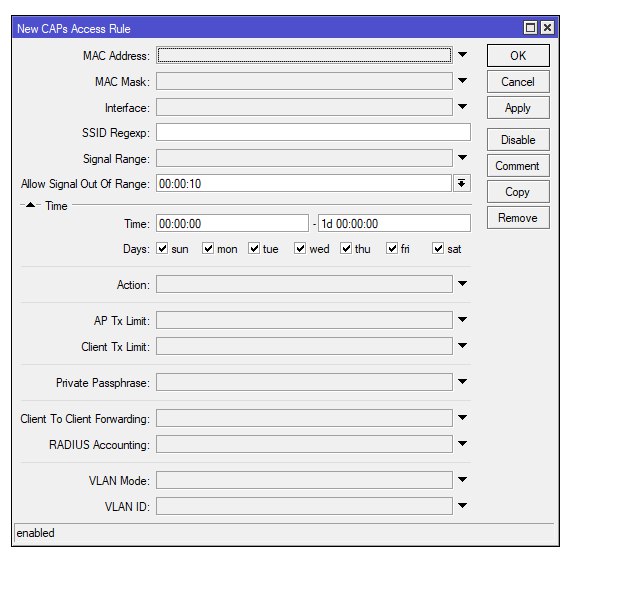Expand the MAC Mask field arrow
The width and height of the screenshot is (630, 592).
point(462,80)
